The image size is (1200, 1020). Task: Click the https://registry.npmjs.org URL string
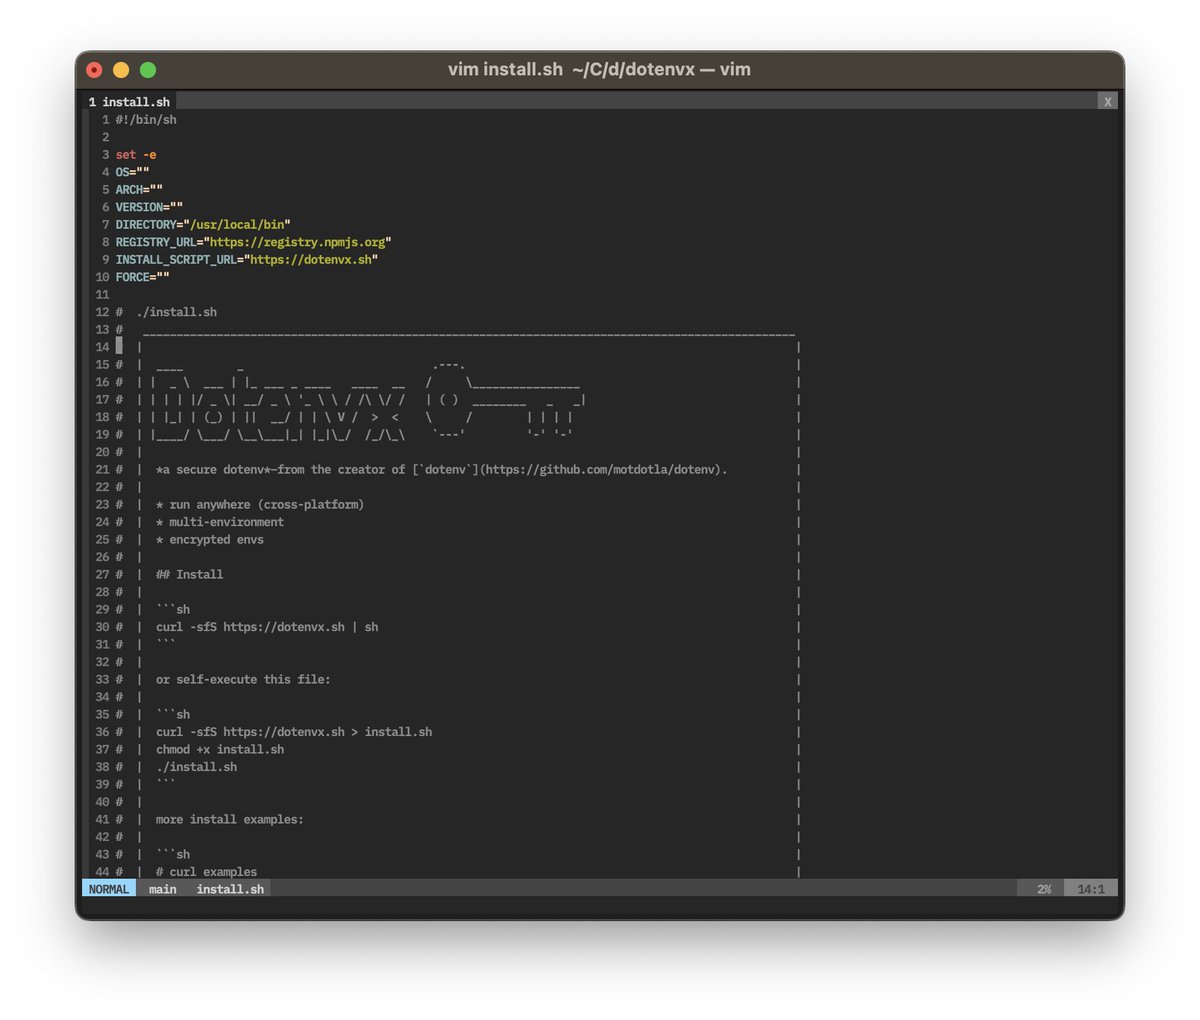[298, 242]
